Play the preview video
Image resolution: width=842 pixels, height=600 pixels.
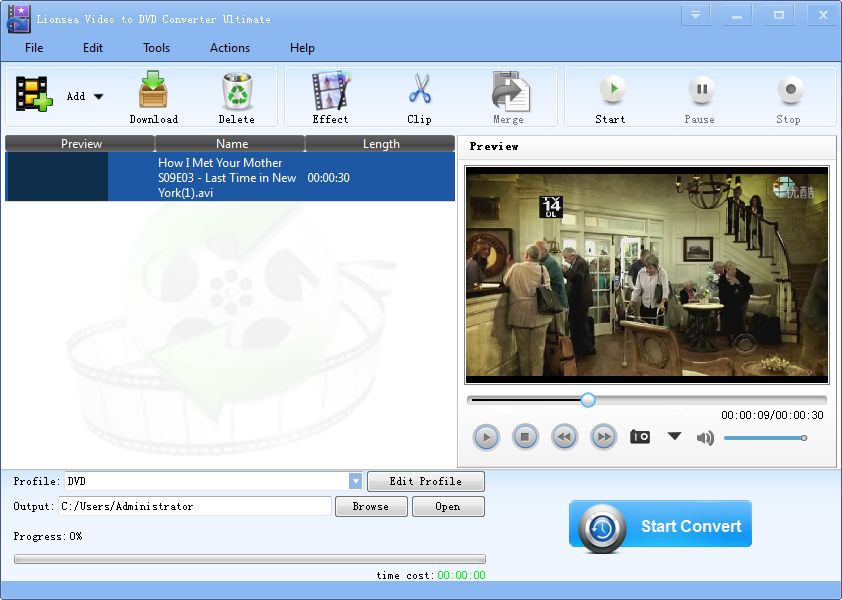(486, 437)
